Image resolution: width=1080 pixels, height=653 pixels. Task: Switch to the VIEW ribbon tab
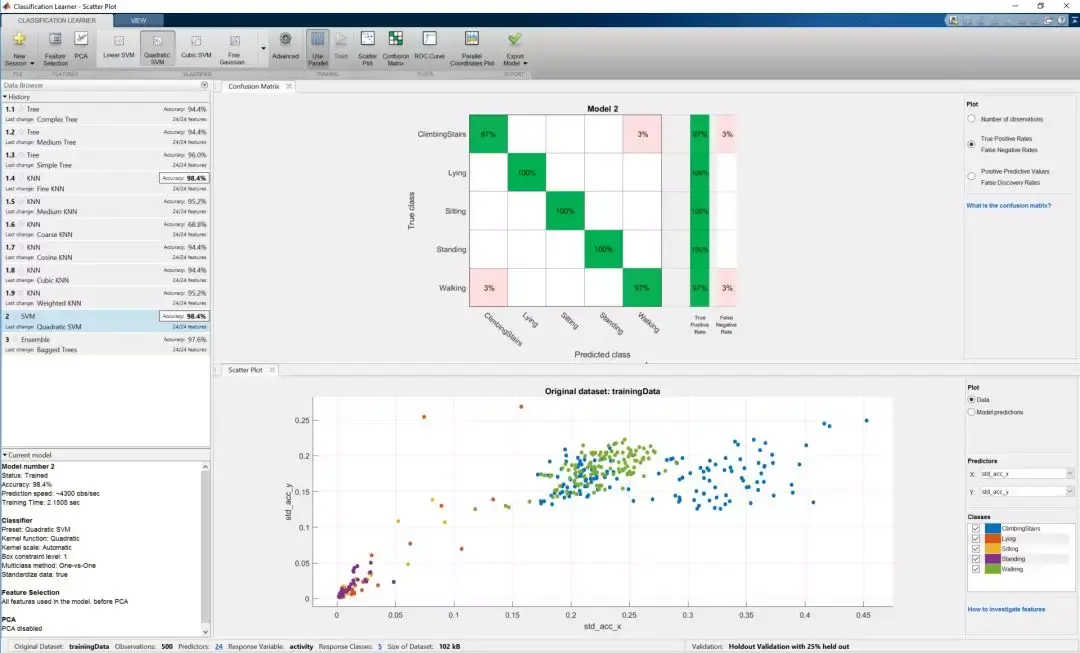pyautogui.click(x=139, y=19)
